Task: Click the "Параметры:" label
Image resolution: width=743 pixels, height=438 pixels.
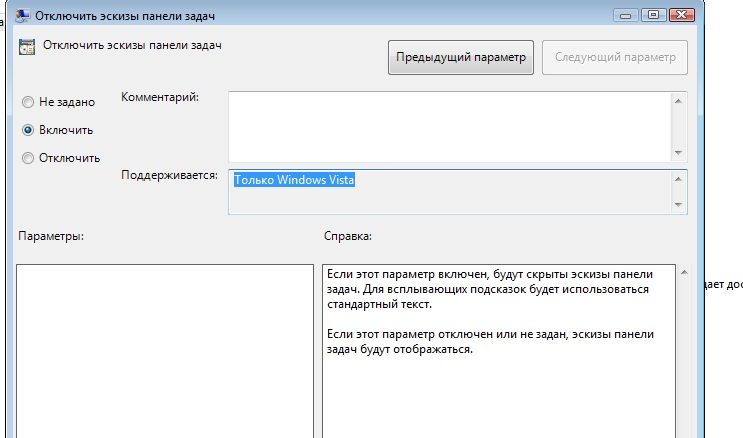Action: (x=51, y=236)
